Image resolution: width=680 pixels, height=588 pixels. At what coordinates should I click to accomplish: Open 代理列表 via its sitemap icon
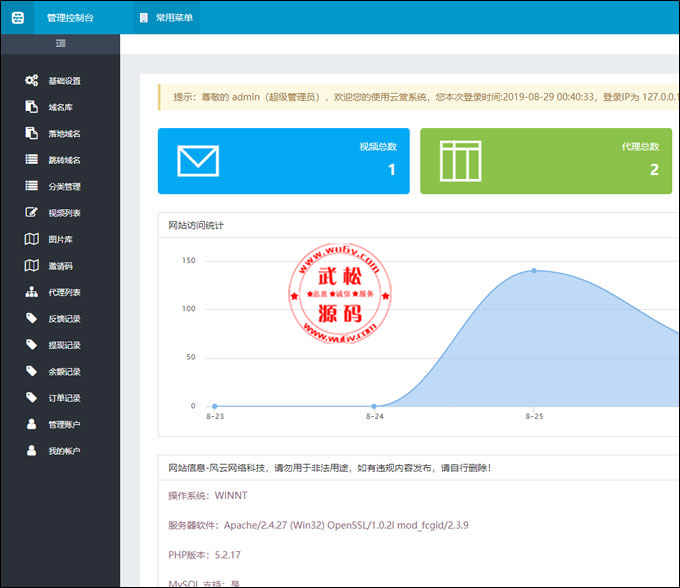tap(31, 292)
